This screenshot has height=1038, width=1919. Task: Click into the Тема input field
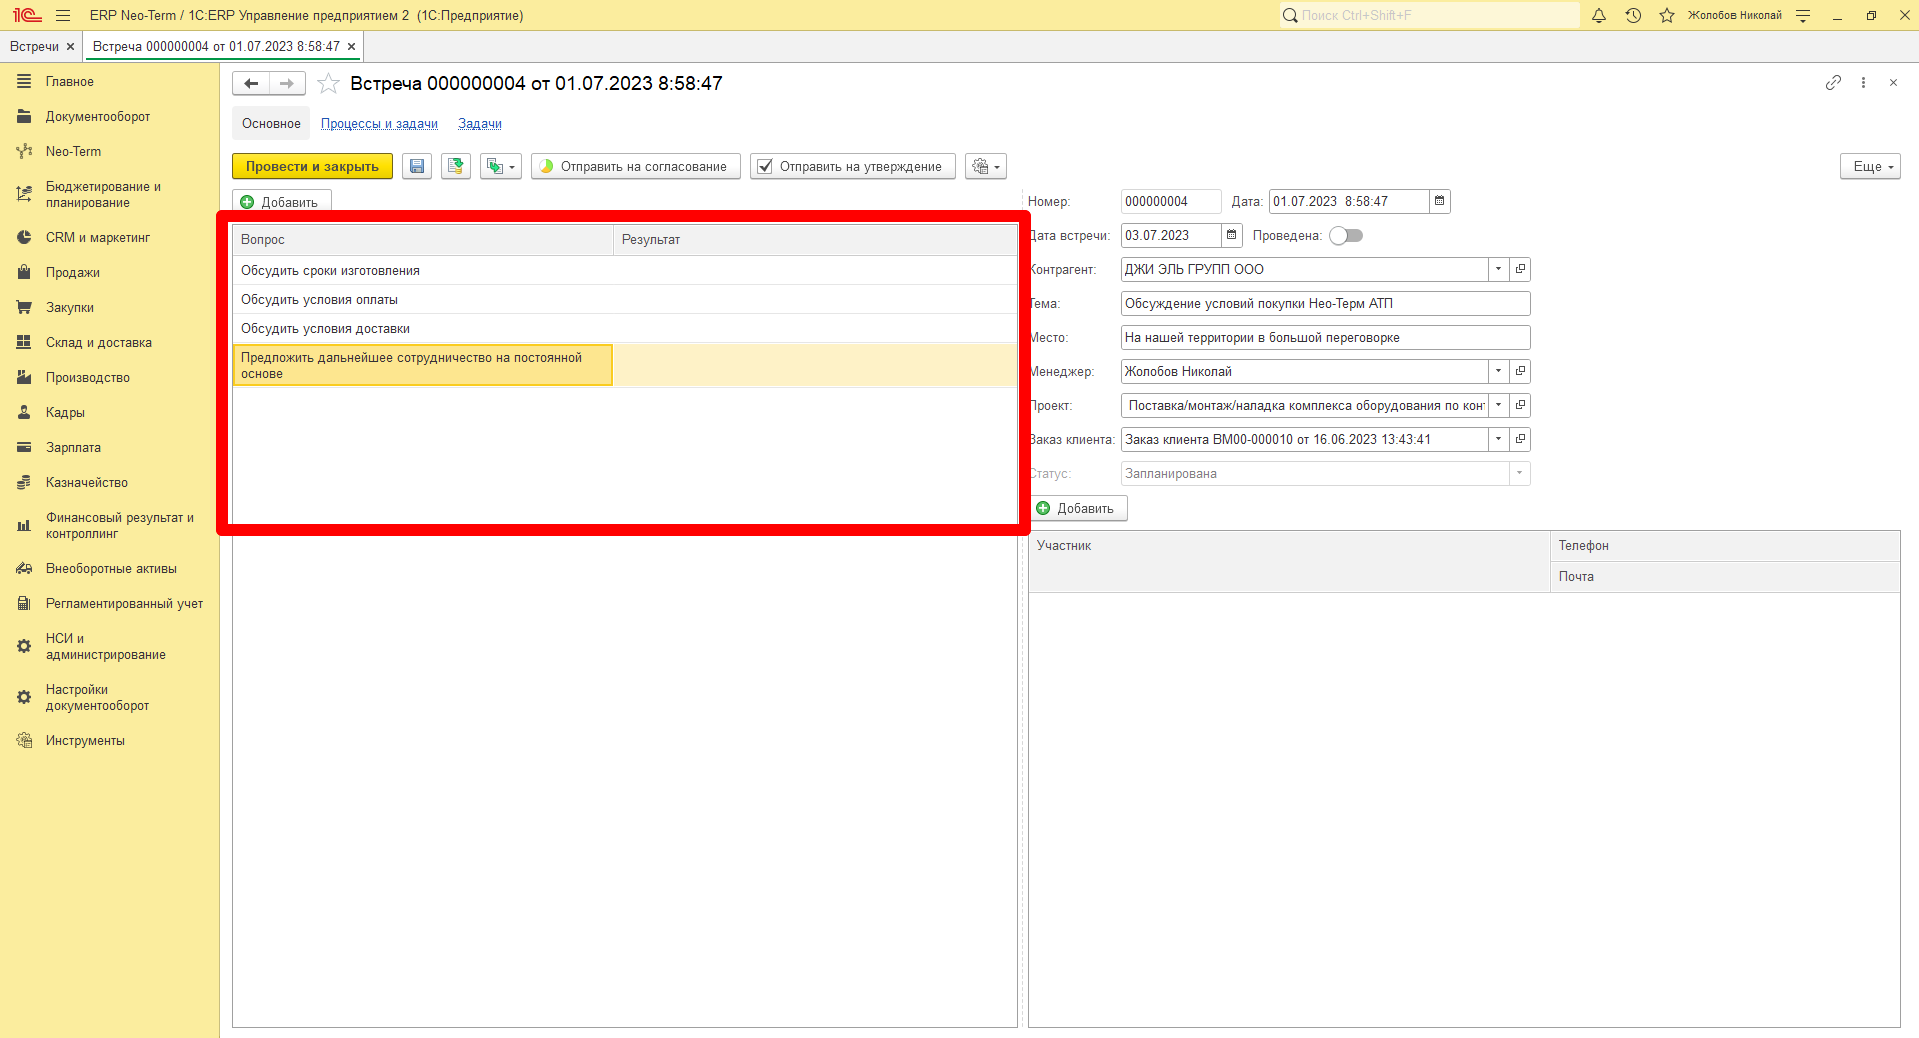[1325, 303]
